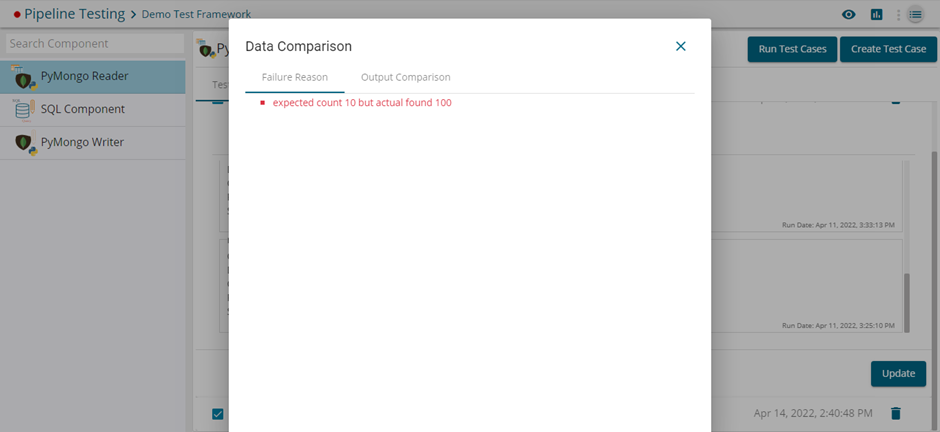Click the red status dot by Pipeline Testing
Screen dimensions: 940x432
(17, 14)
